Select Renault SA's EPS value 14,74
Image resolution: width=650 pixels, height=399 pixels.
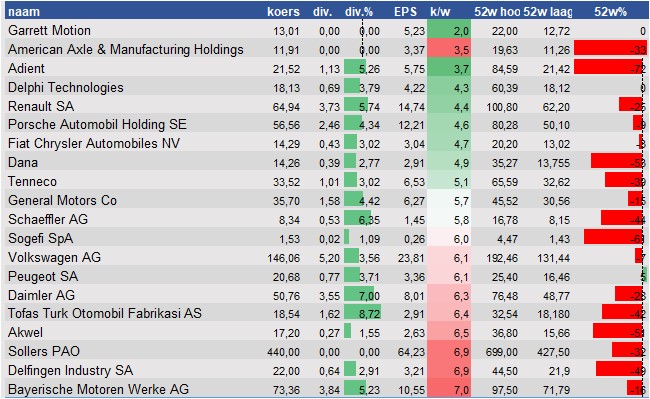click(412, 107)
